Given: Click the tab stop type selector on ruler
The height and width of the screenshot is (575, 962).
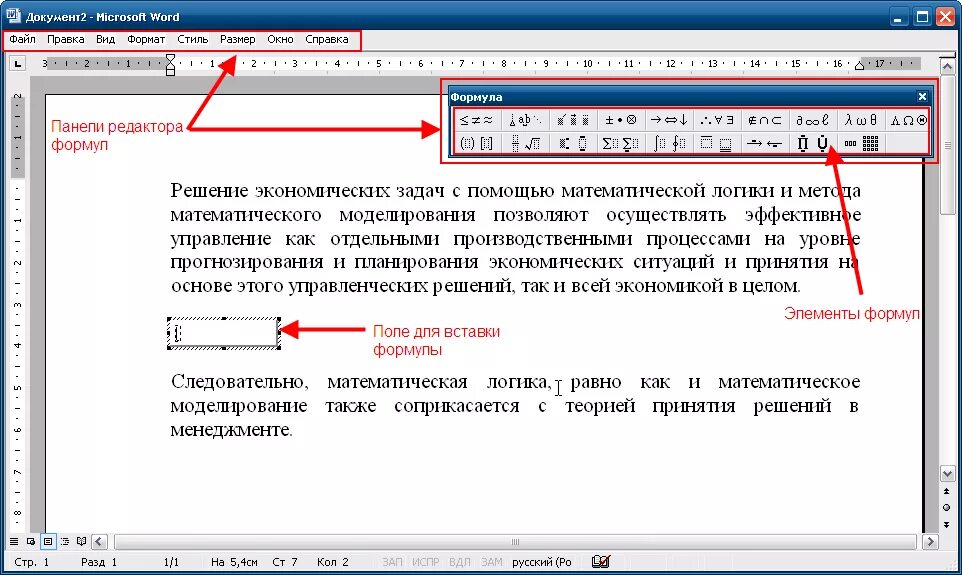Looking at the screenshot, I should (17, 63).
